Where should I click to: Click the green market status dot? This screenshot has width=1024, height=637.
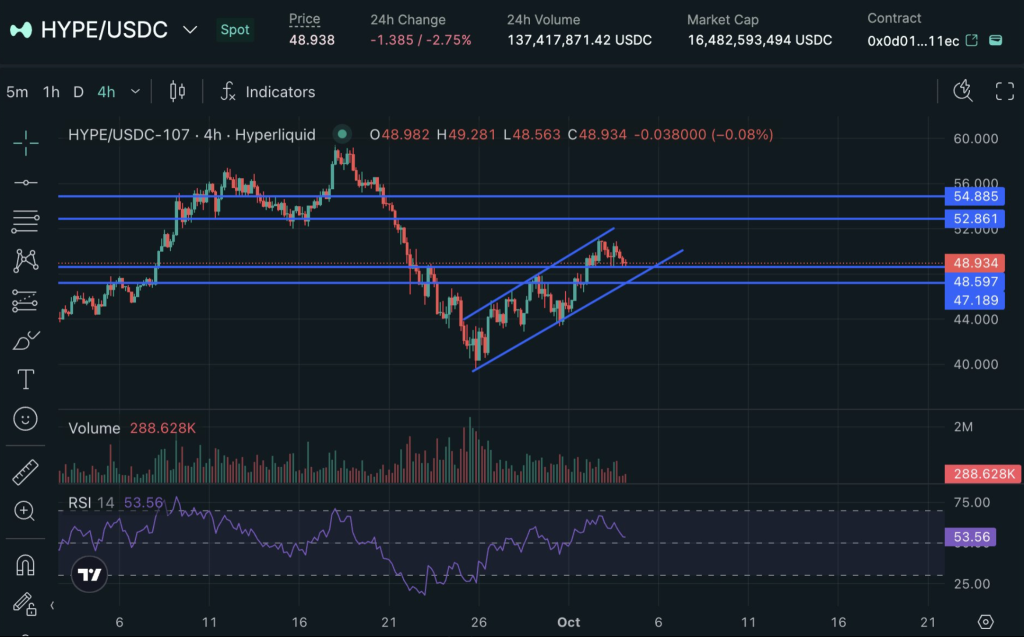(x=342, y=135)
